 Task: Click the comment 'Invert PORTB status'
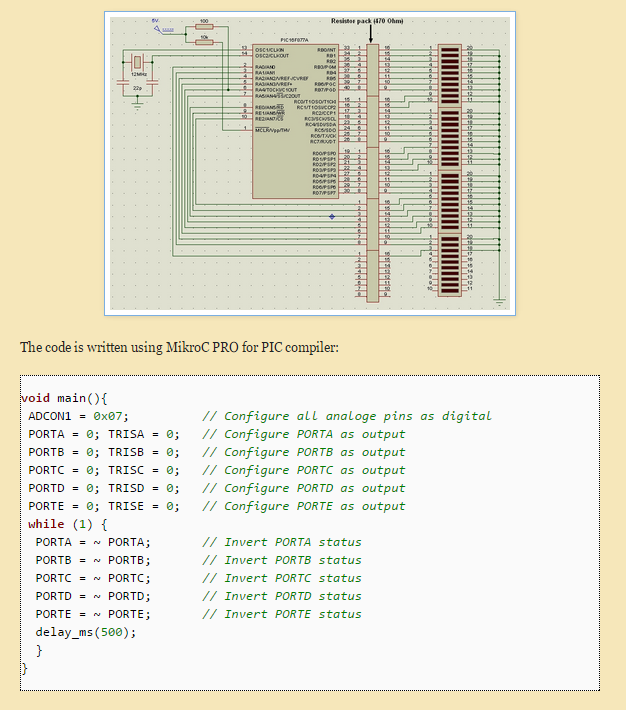click(282, 561)
